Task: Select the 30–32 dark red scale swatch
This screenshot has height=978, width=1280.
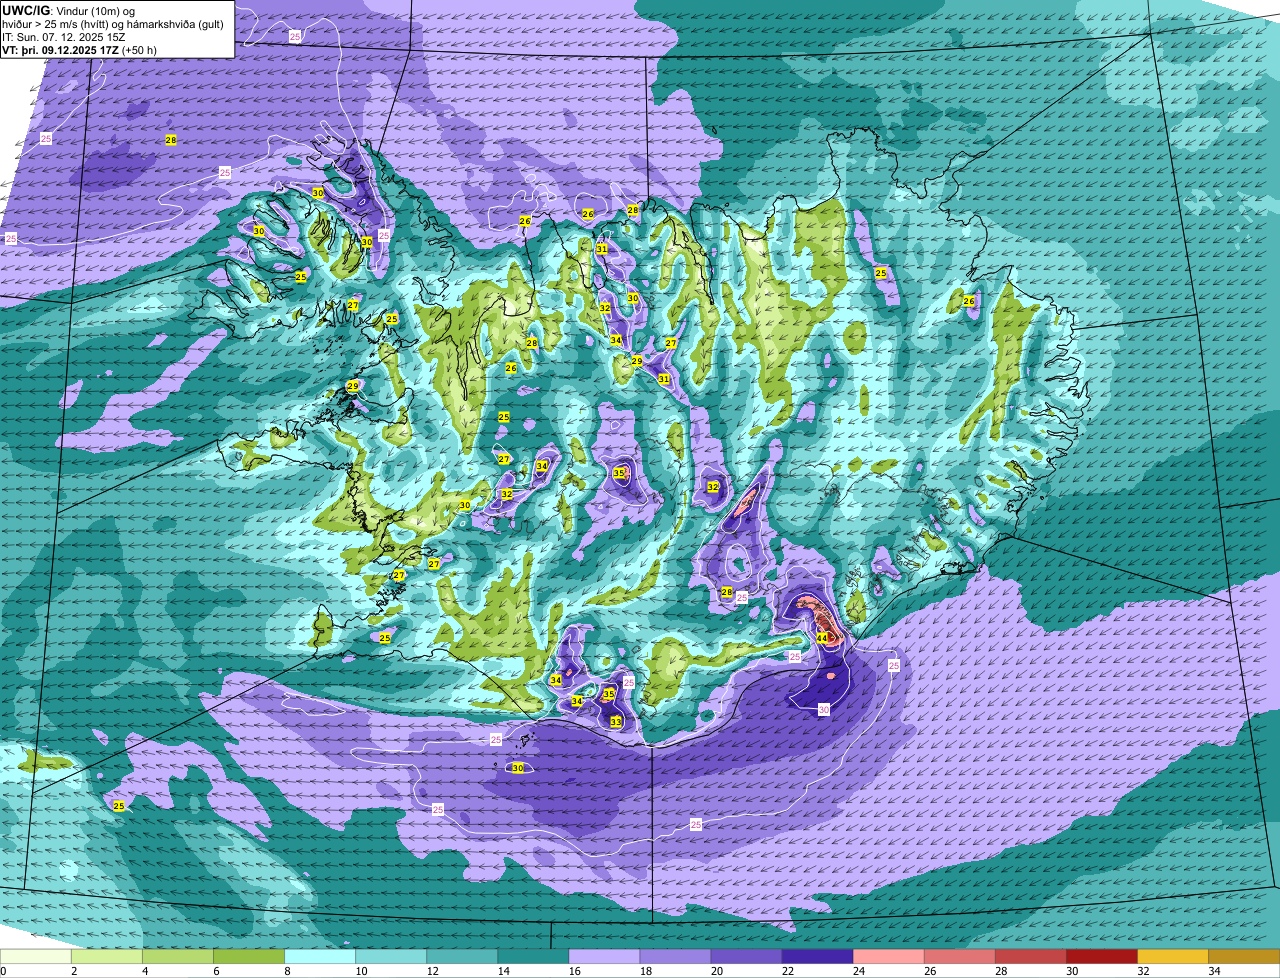Action: pyautogui.click(x=1101, y=956)
